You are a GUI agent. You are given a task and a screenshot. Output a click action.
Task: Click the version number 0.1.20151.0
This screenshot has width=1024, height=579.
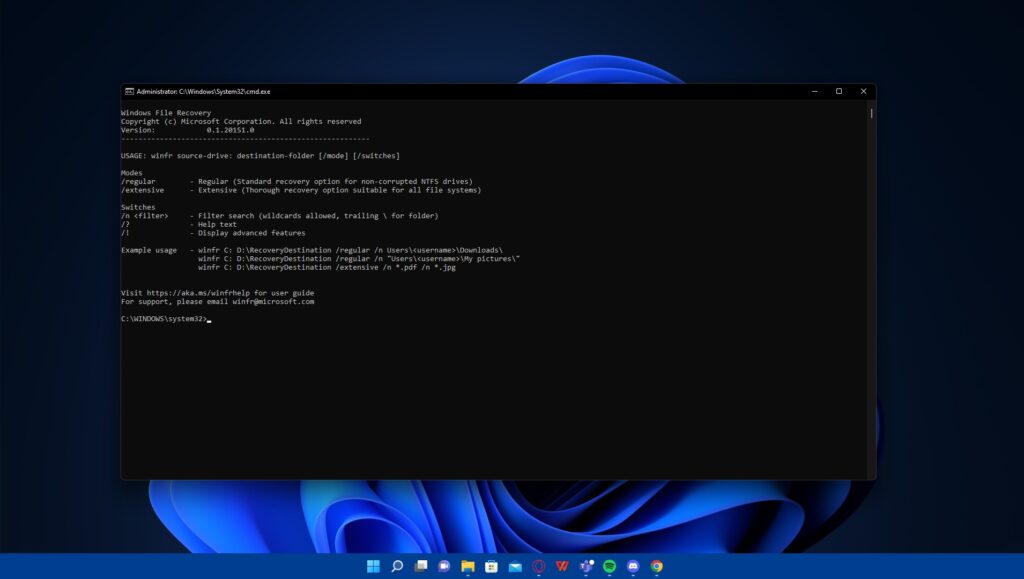231,130
